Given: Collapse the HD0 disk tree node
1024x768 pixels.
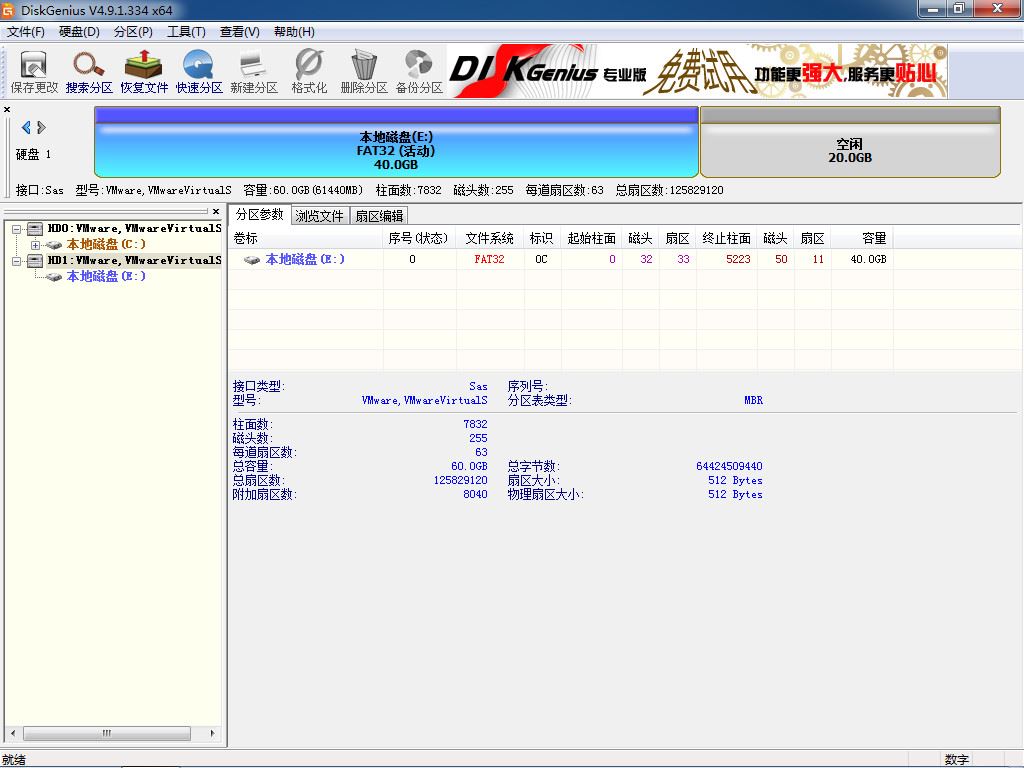Looking at the screenshot, I should click(x=17, y=229).
